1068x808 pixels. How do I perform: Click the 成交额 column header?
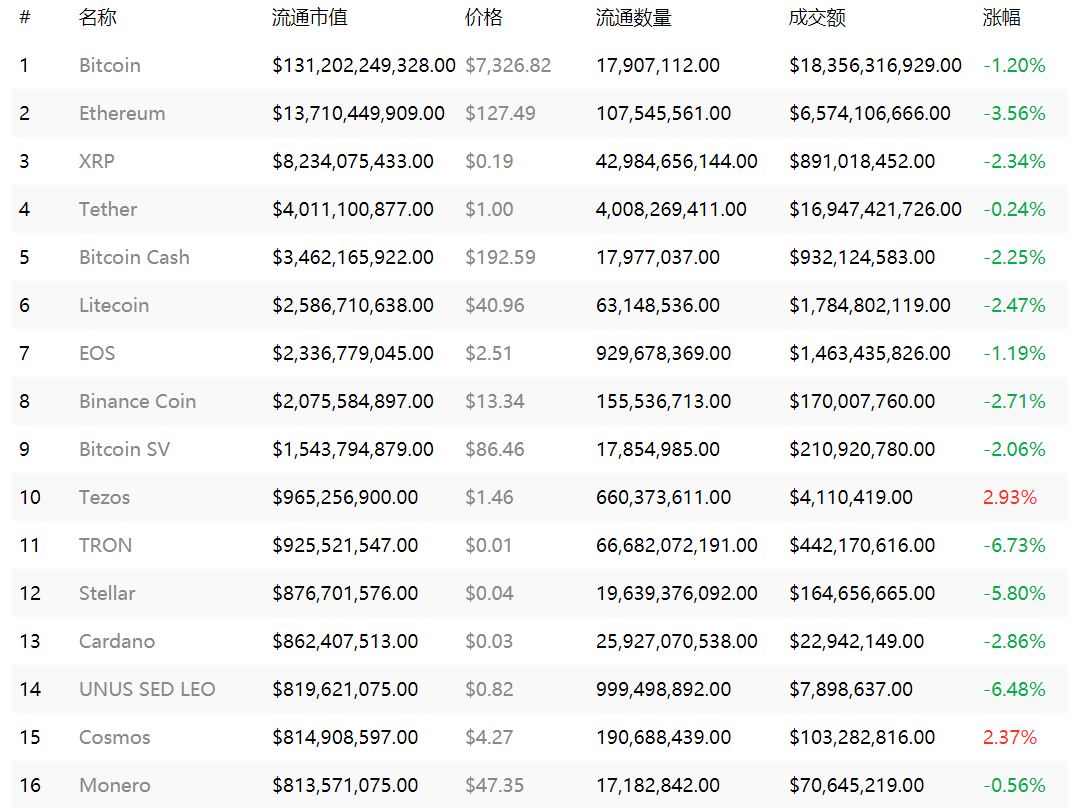pos(817,17)
